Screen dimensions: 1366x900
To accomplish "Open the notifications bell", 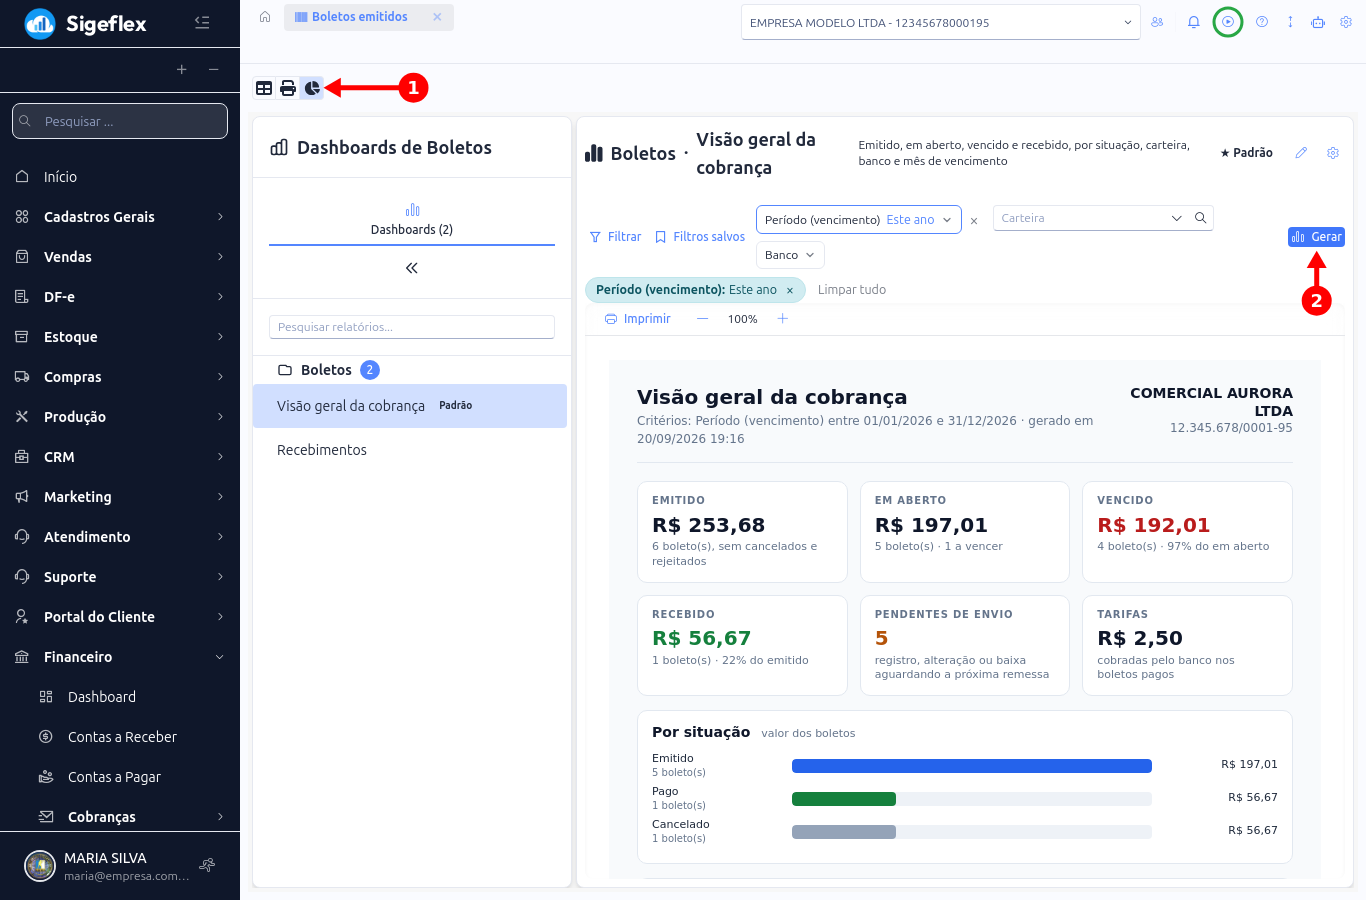I will [1193, 22].
